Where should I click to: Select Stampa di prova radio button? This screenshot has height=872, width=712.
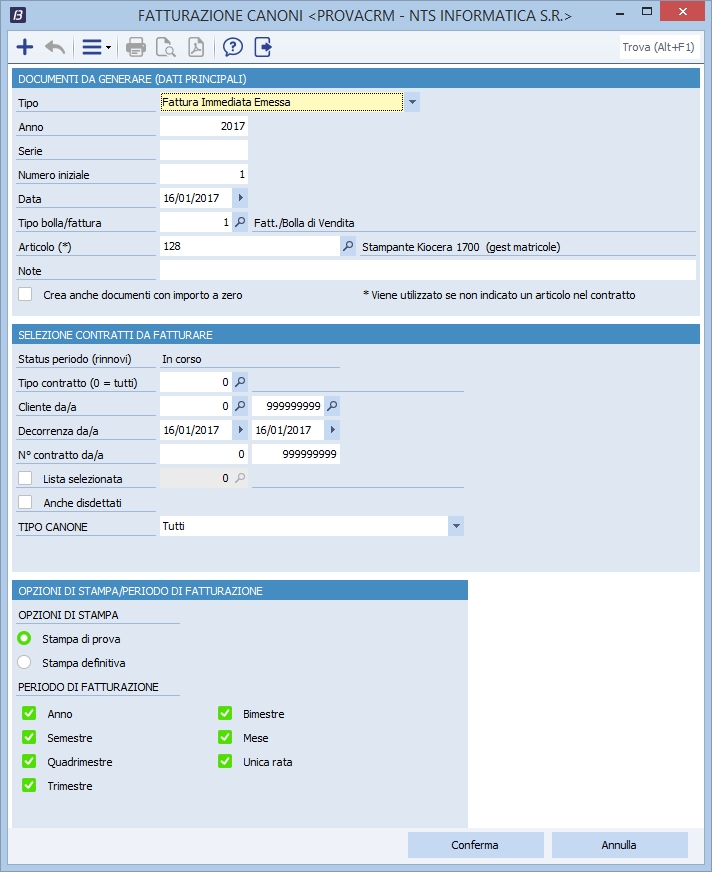coord(24,638)
